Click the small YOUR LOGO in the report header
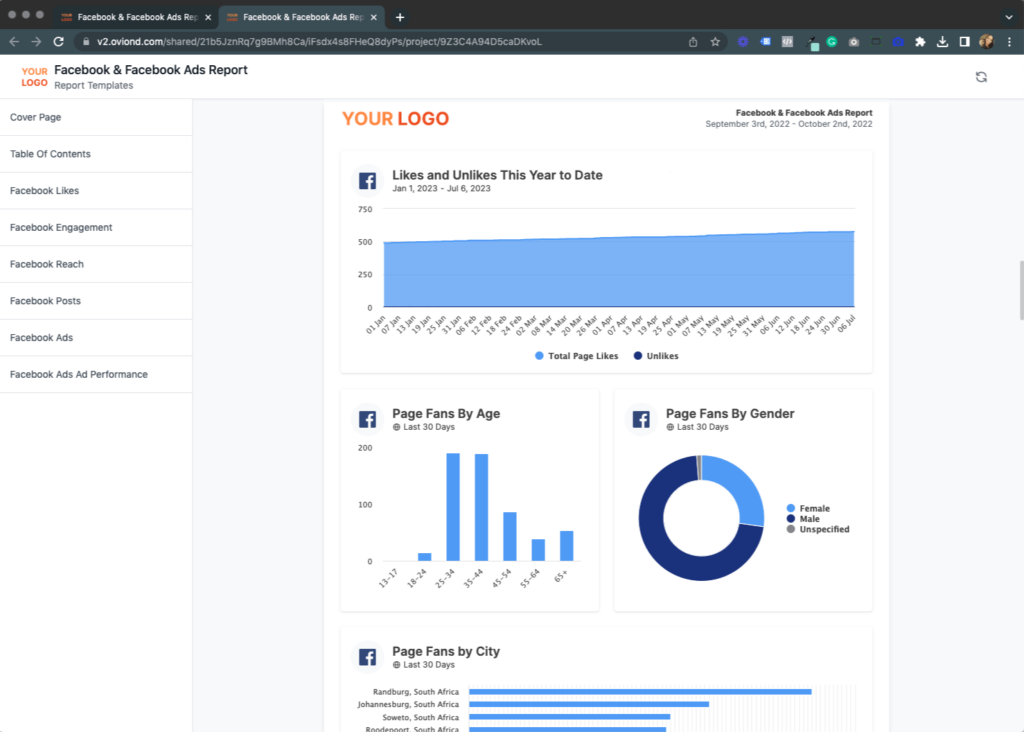The image size is (1024, 732). pos(34,77)
